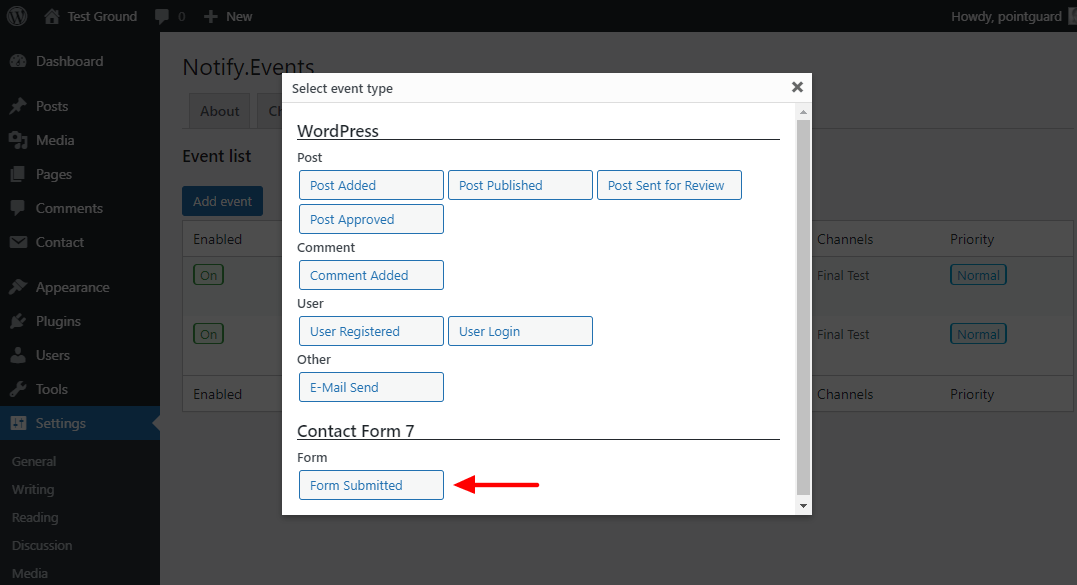
Task: Click the Enabled header in table top
Action: pos(217,239)
